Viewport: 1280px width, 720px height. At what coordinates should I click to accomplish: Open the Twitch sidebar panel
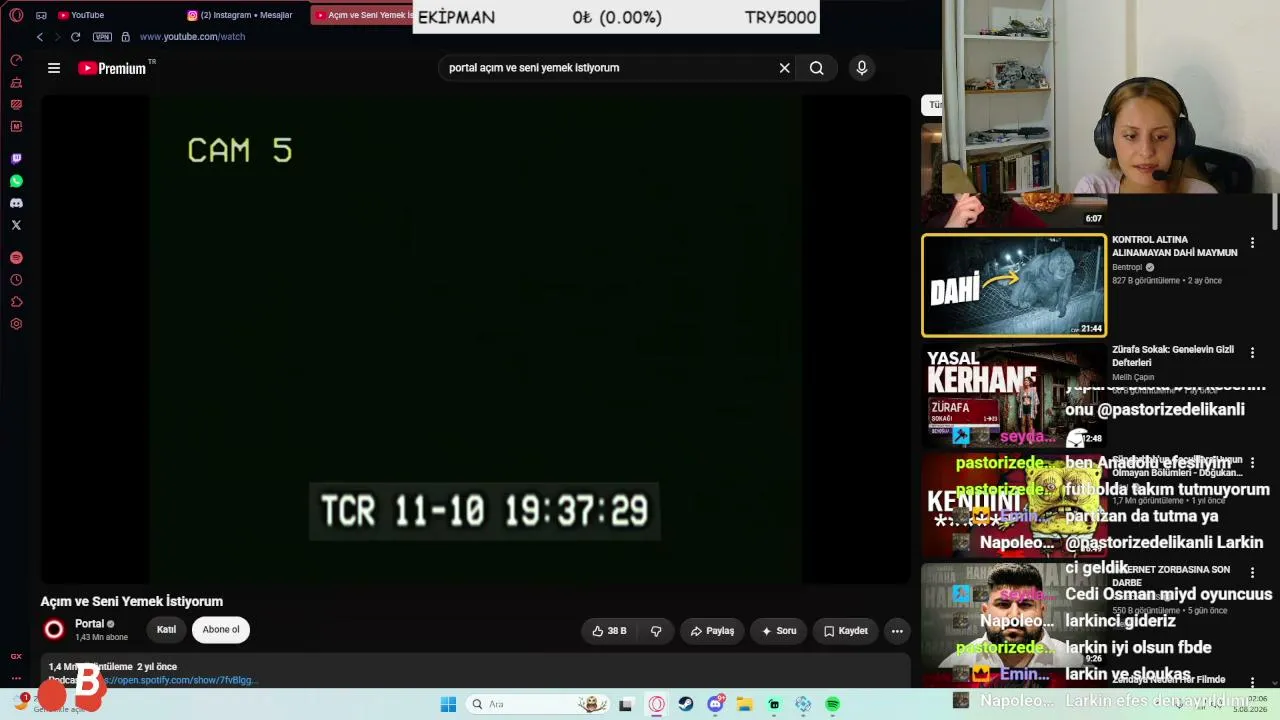16,159
